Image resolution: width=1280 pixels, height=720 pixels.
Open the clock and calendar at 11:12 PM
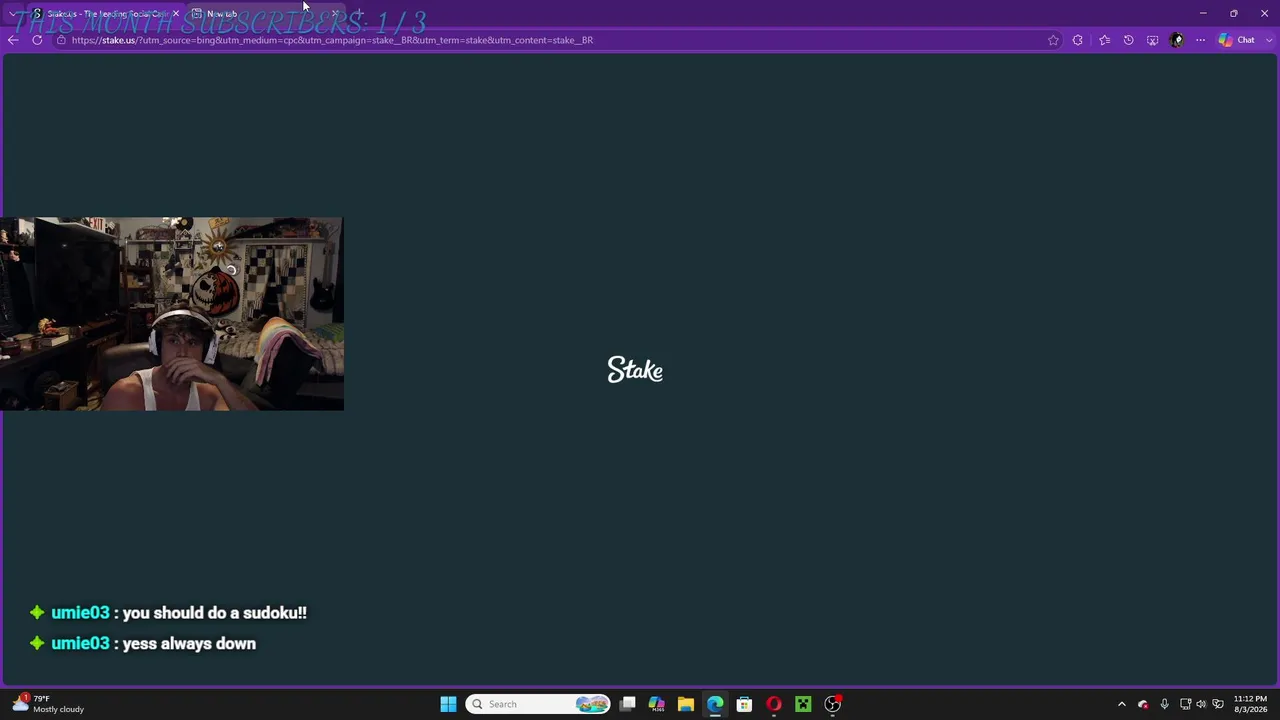(x=1250, y=704)
